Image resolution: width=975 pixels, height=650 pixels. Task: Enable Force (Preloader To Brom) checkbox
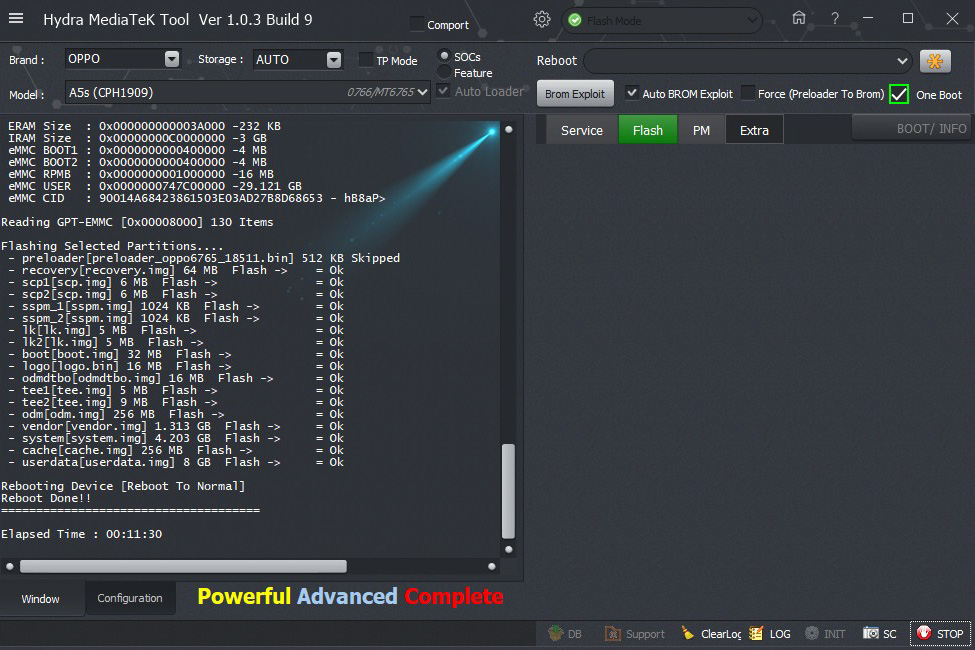click(747, 93)
